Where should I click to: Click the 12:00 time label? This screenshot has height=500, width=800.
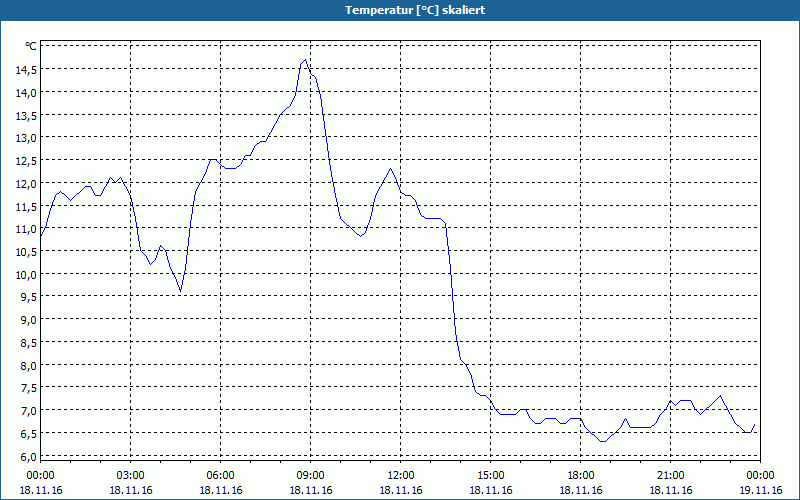coord(401,476)
